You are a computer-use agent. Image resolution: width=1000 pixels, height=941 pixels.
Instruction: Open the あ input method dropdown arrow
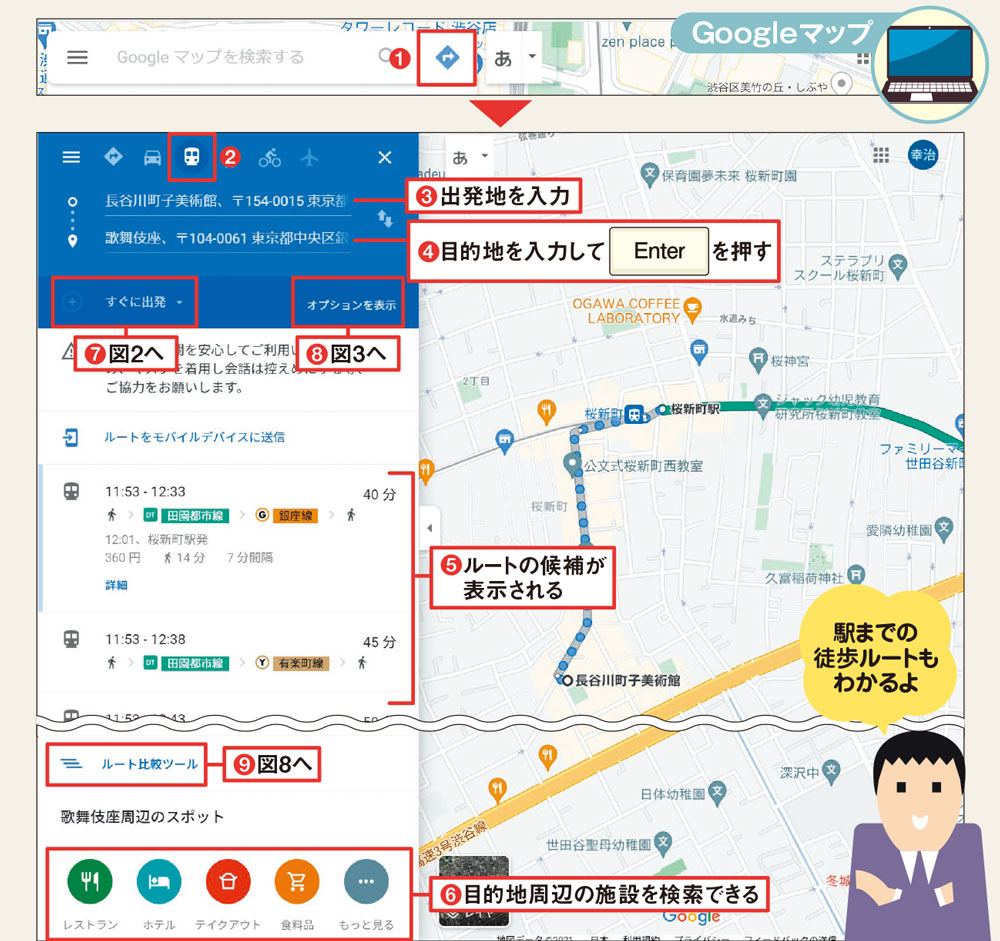pyautogui.click(x=531, y=57)
